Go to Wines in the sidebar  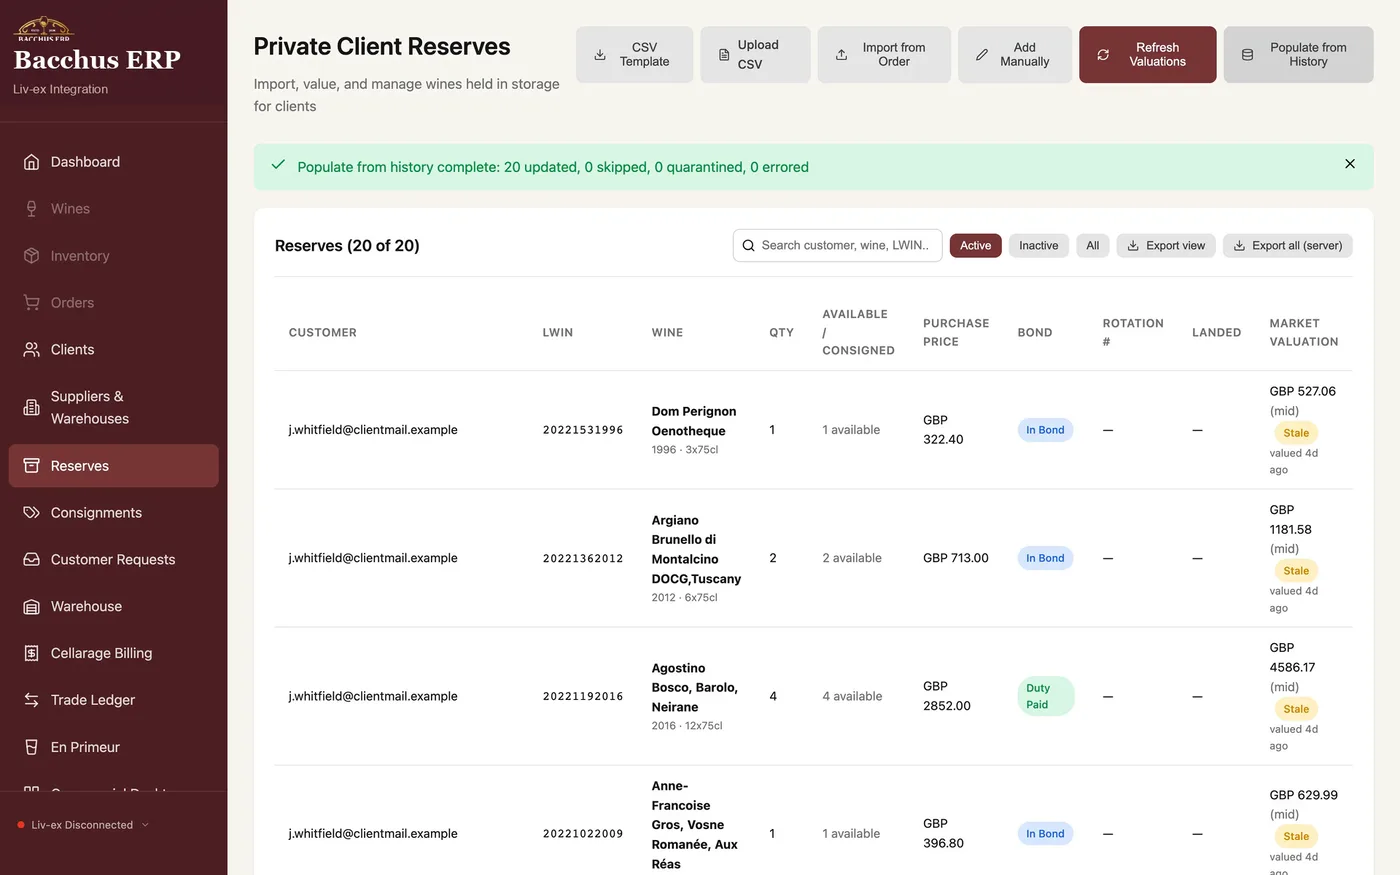click(x=113, y=209)
